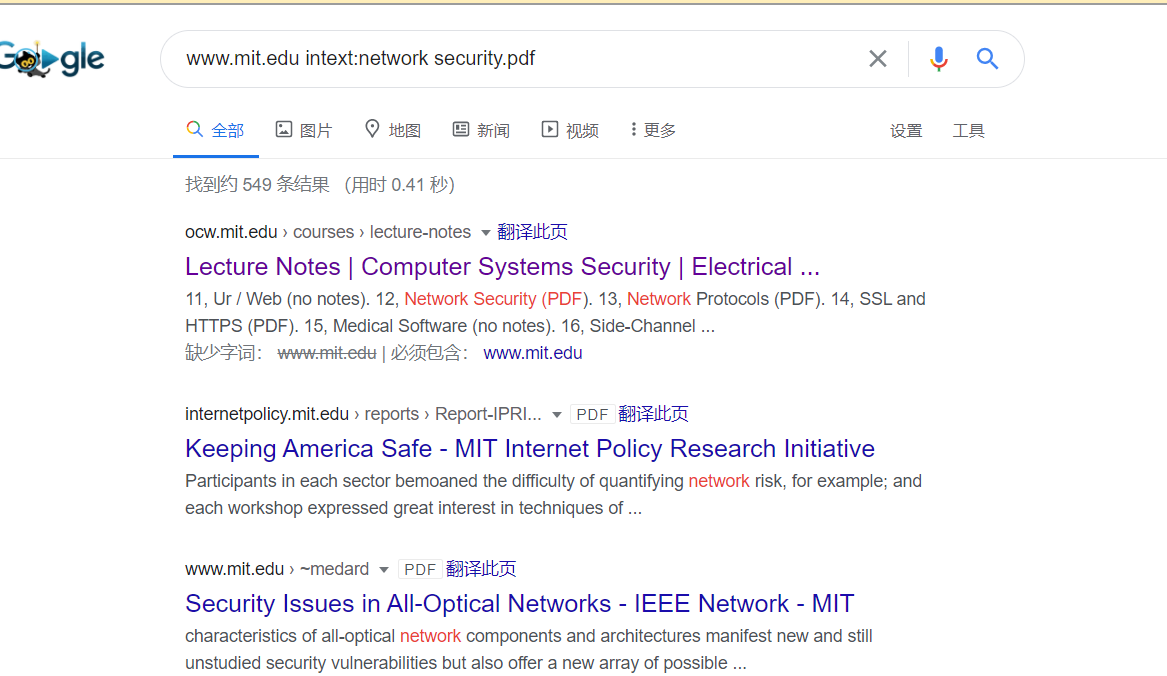Open the Lecture Notes Computer Systems Security result

(502, 267)
